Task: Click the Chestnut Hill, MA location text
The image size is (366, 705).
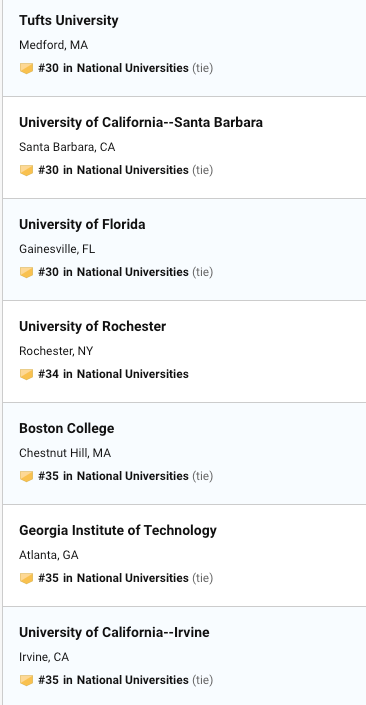Action: (65, 453)
